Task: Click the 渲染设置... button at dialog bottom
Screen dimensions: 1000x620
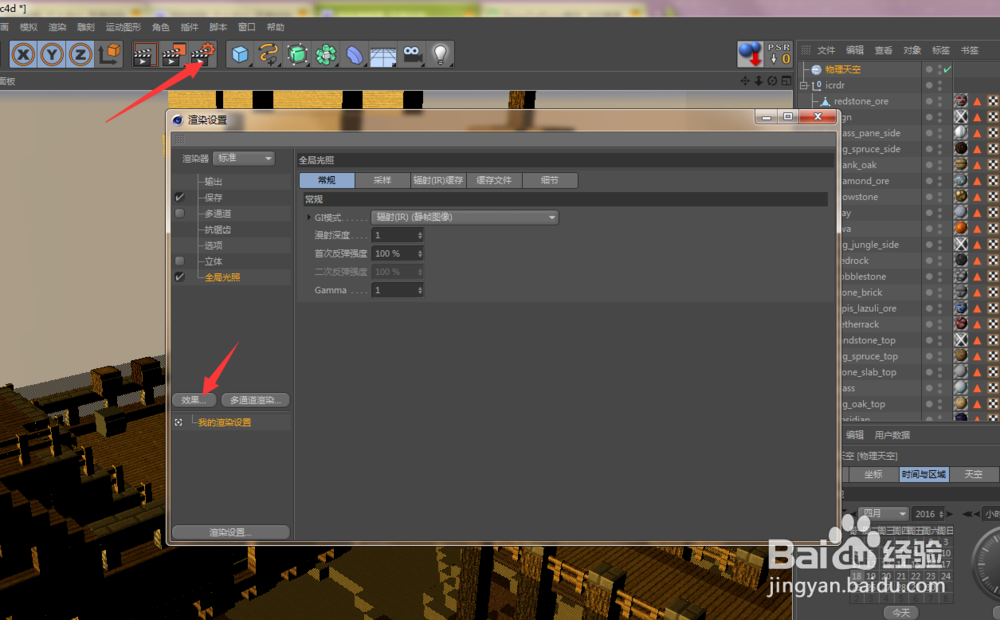Action: 231,532
